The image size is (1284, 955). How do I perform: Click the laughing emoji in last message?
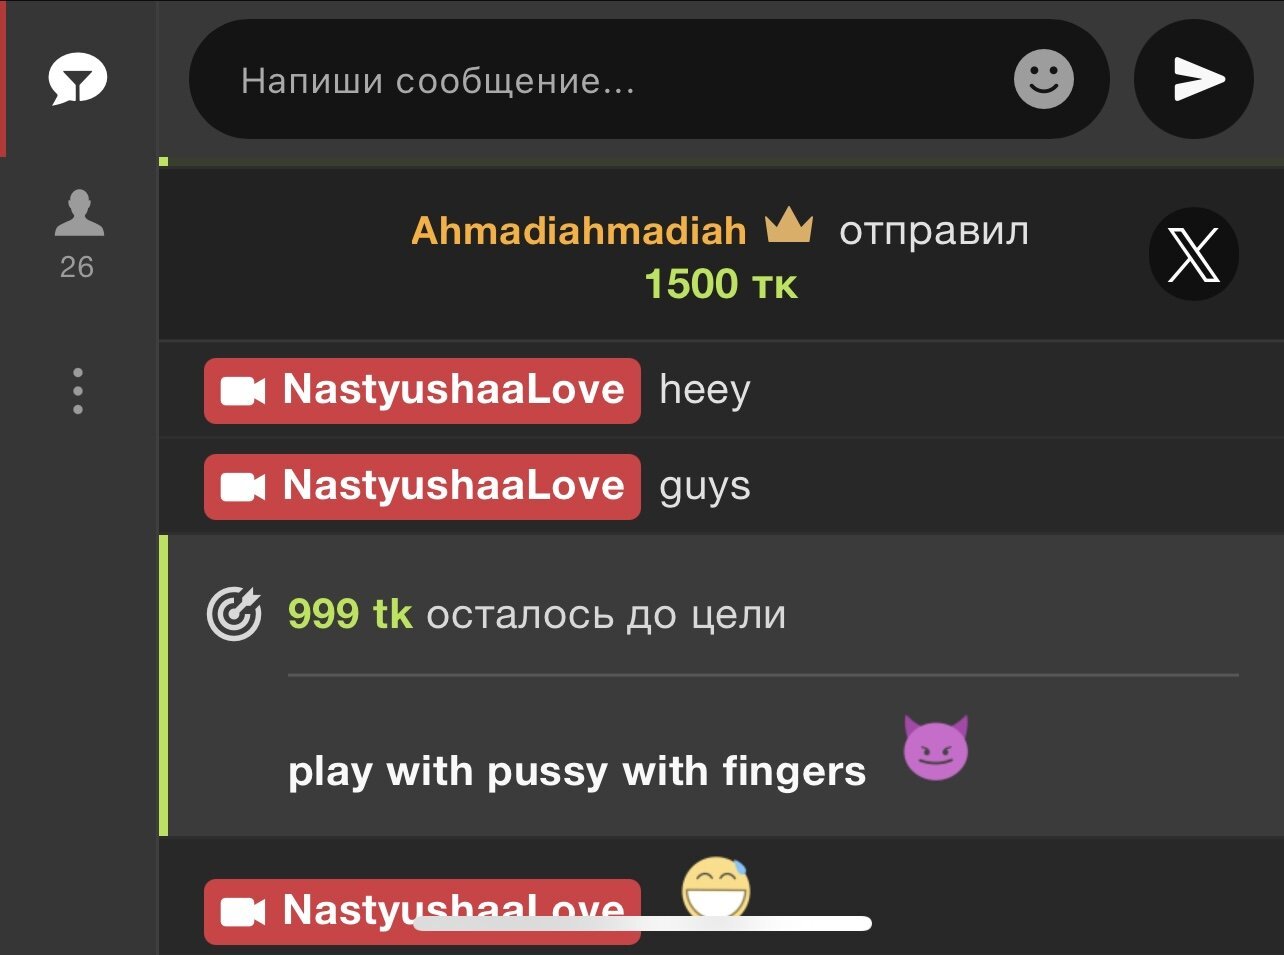tap(716, 889)
